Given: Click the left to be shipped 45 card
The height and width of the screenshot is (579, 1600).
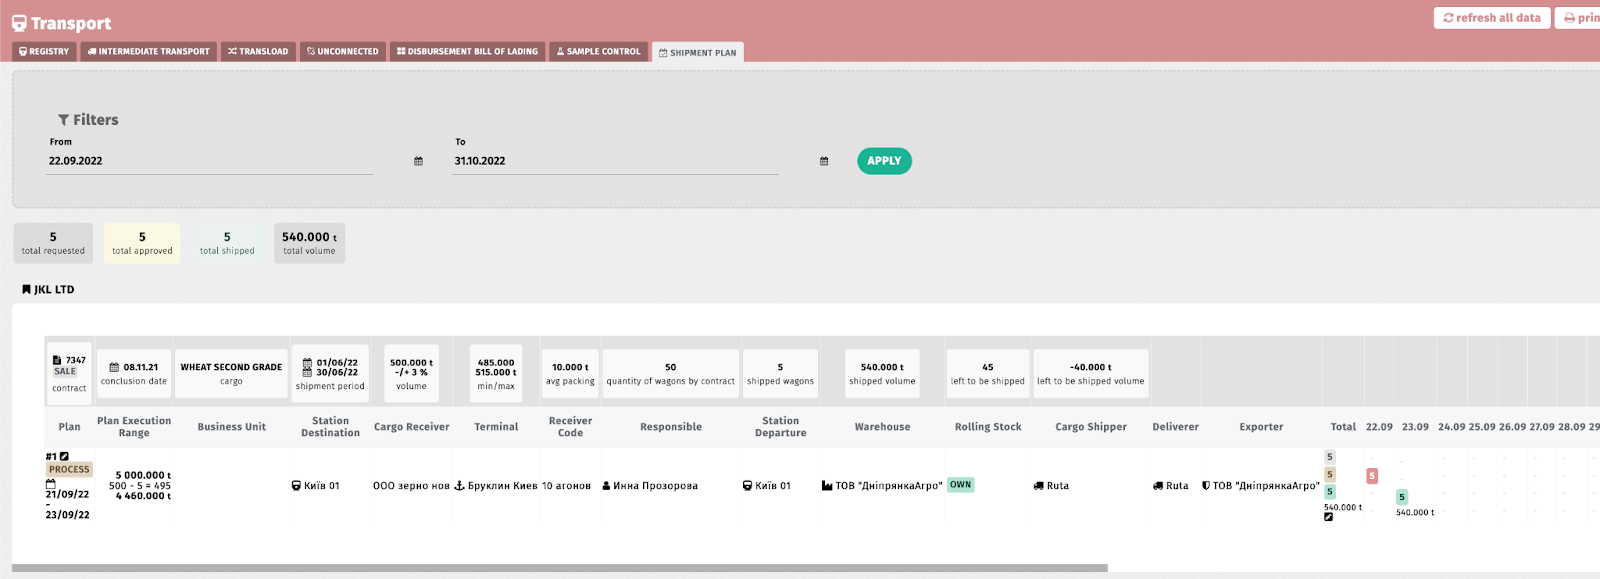Looking at the screenshot, I should pyautogui.click(x=987, y=373).
